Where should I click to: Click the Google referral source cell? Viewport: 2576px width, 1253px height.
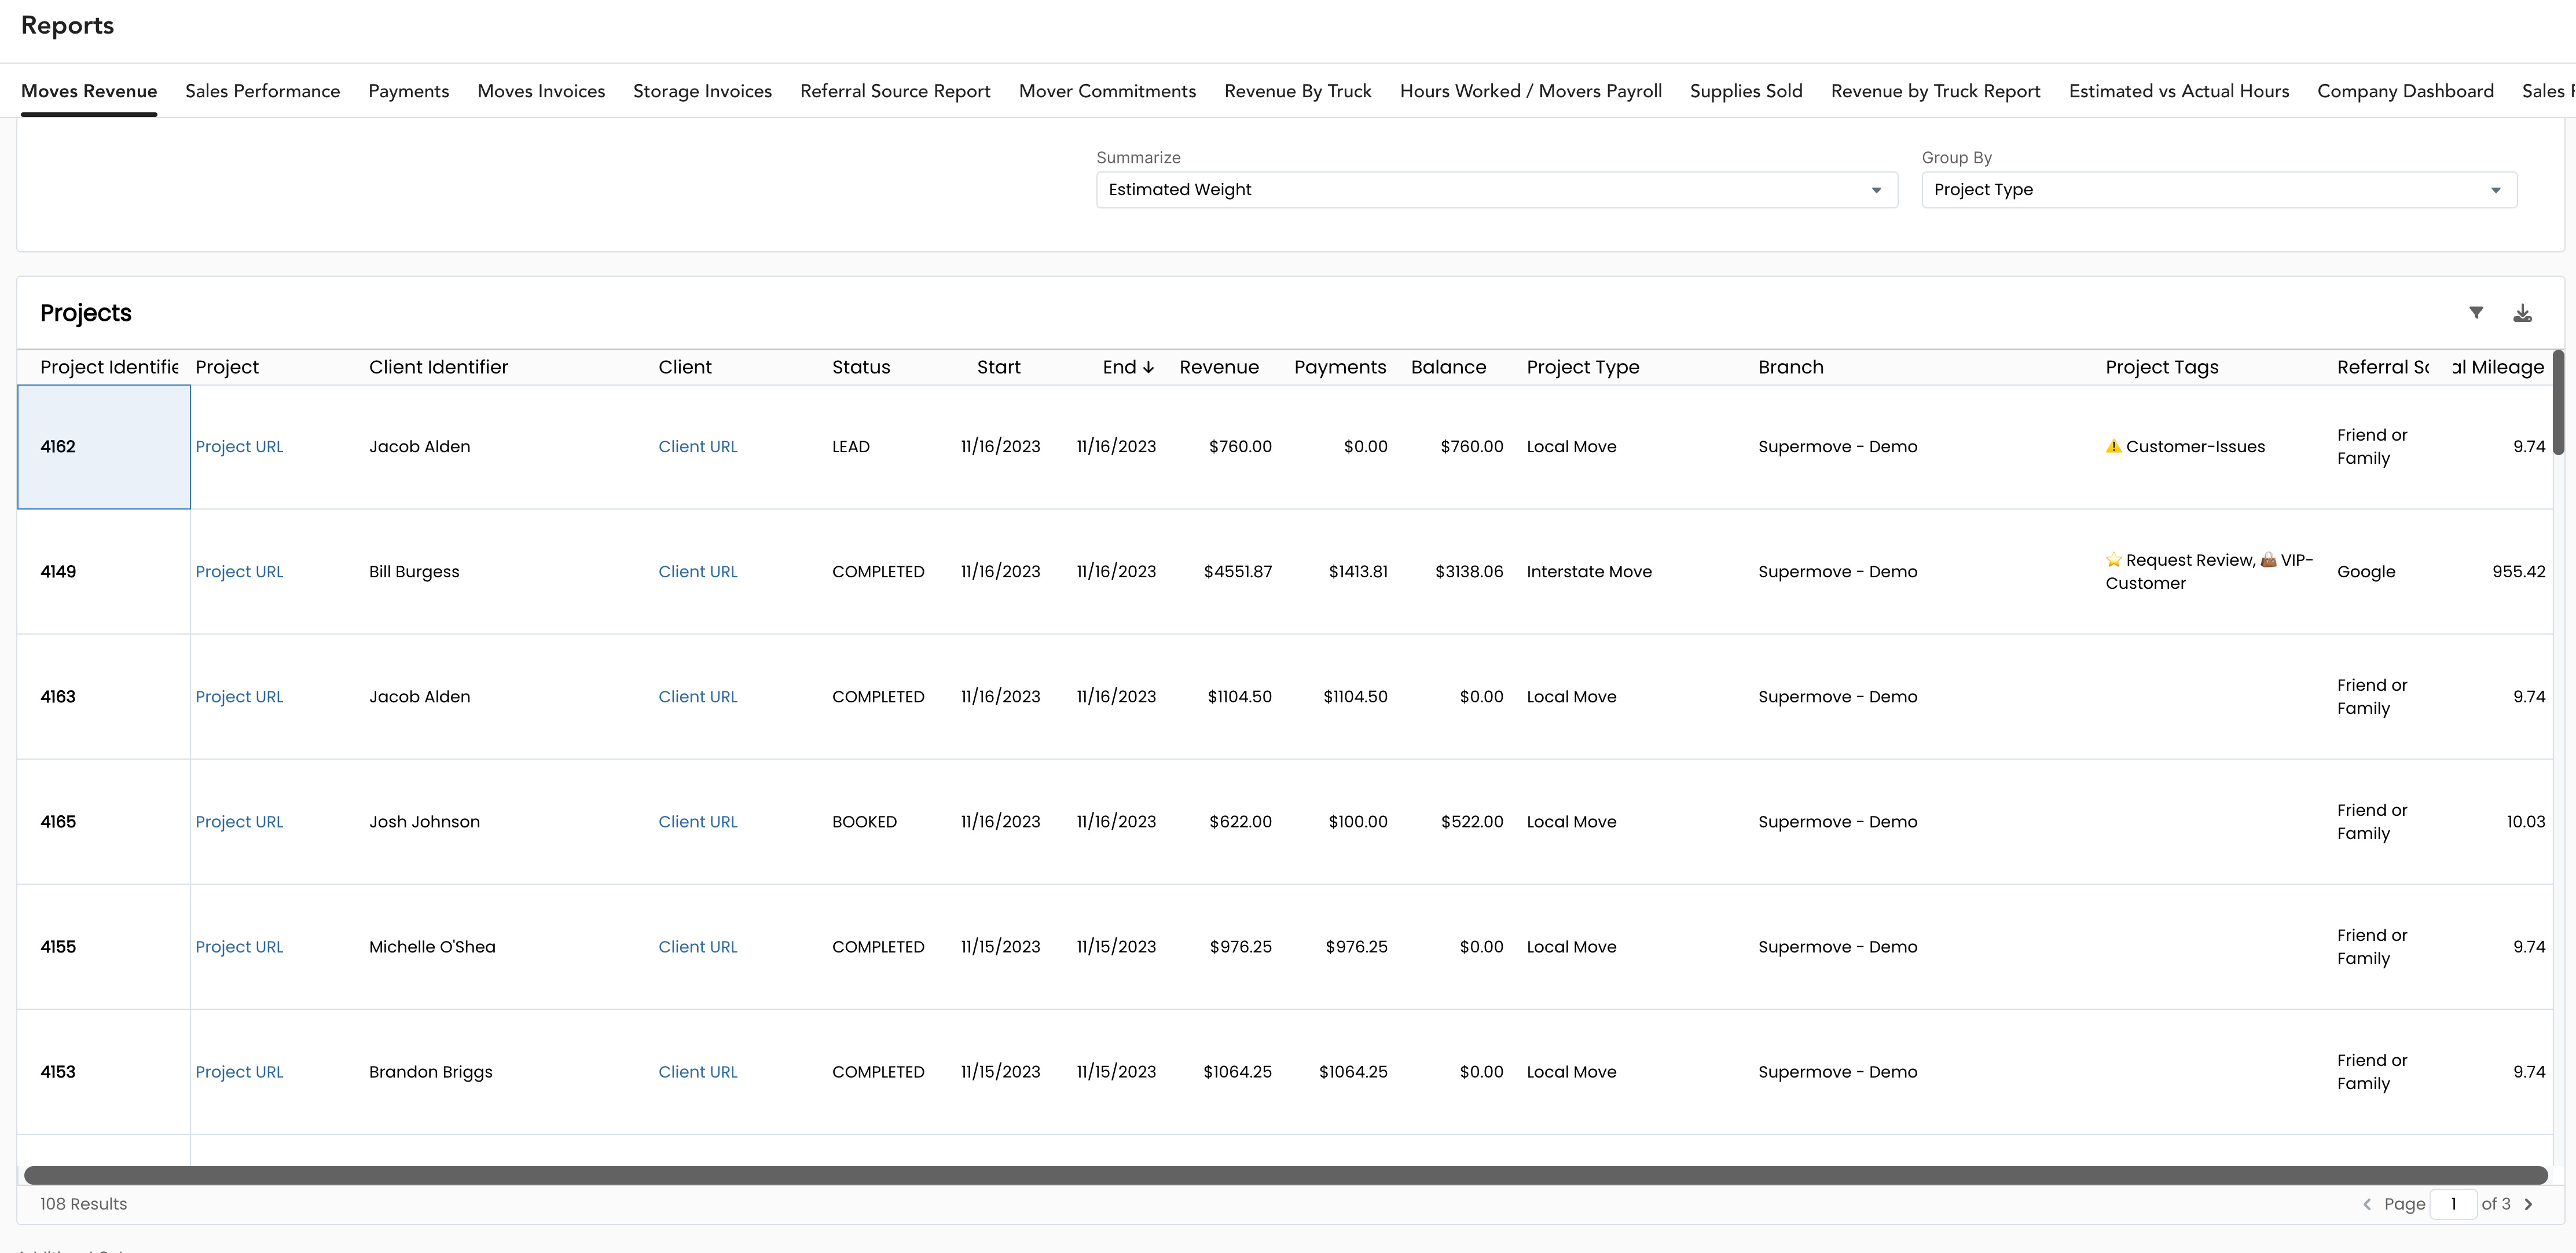click(2365, 572)
